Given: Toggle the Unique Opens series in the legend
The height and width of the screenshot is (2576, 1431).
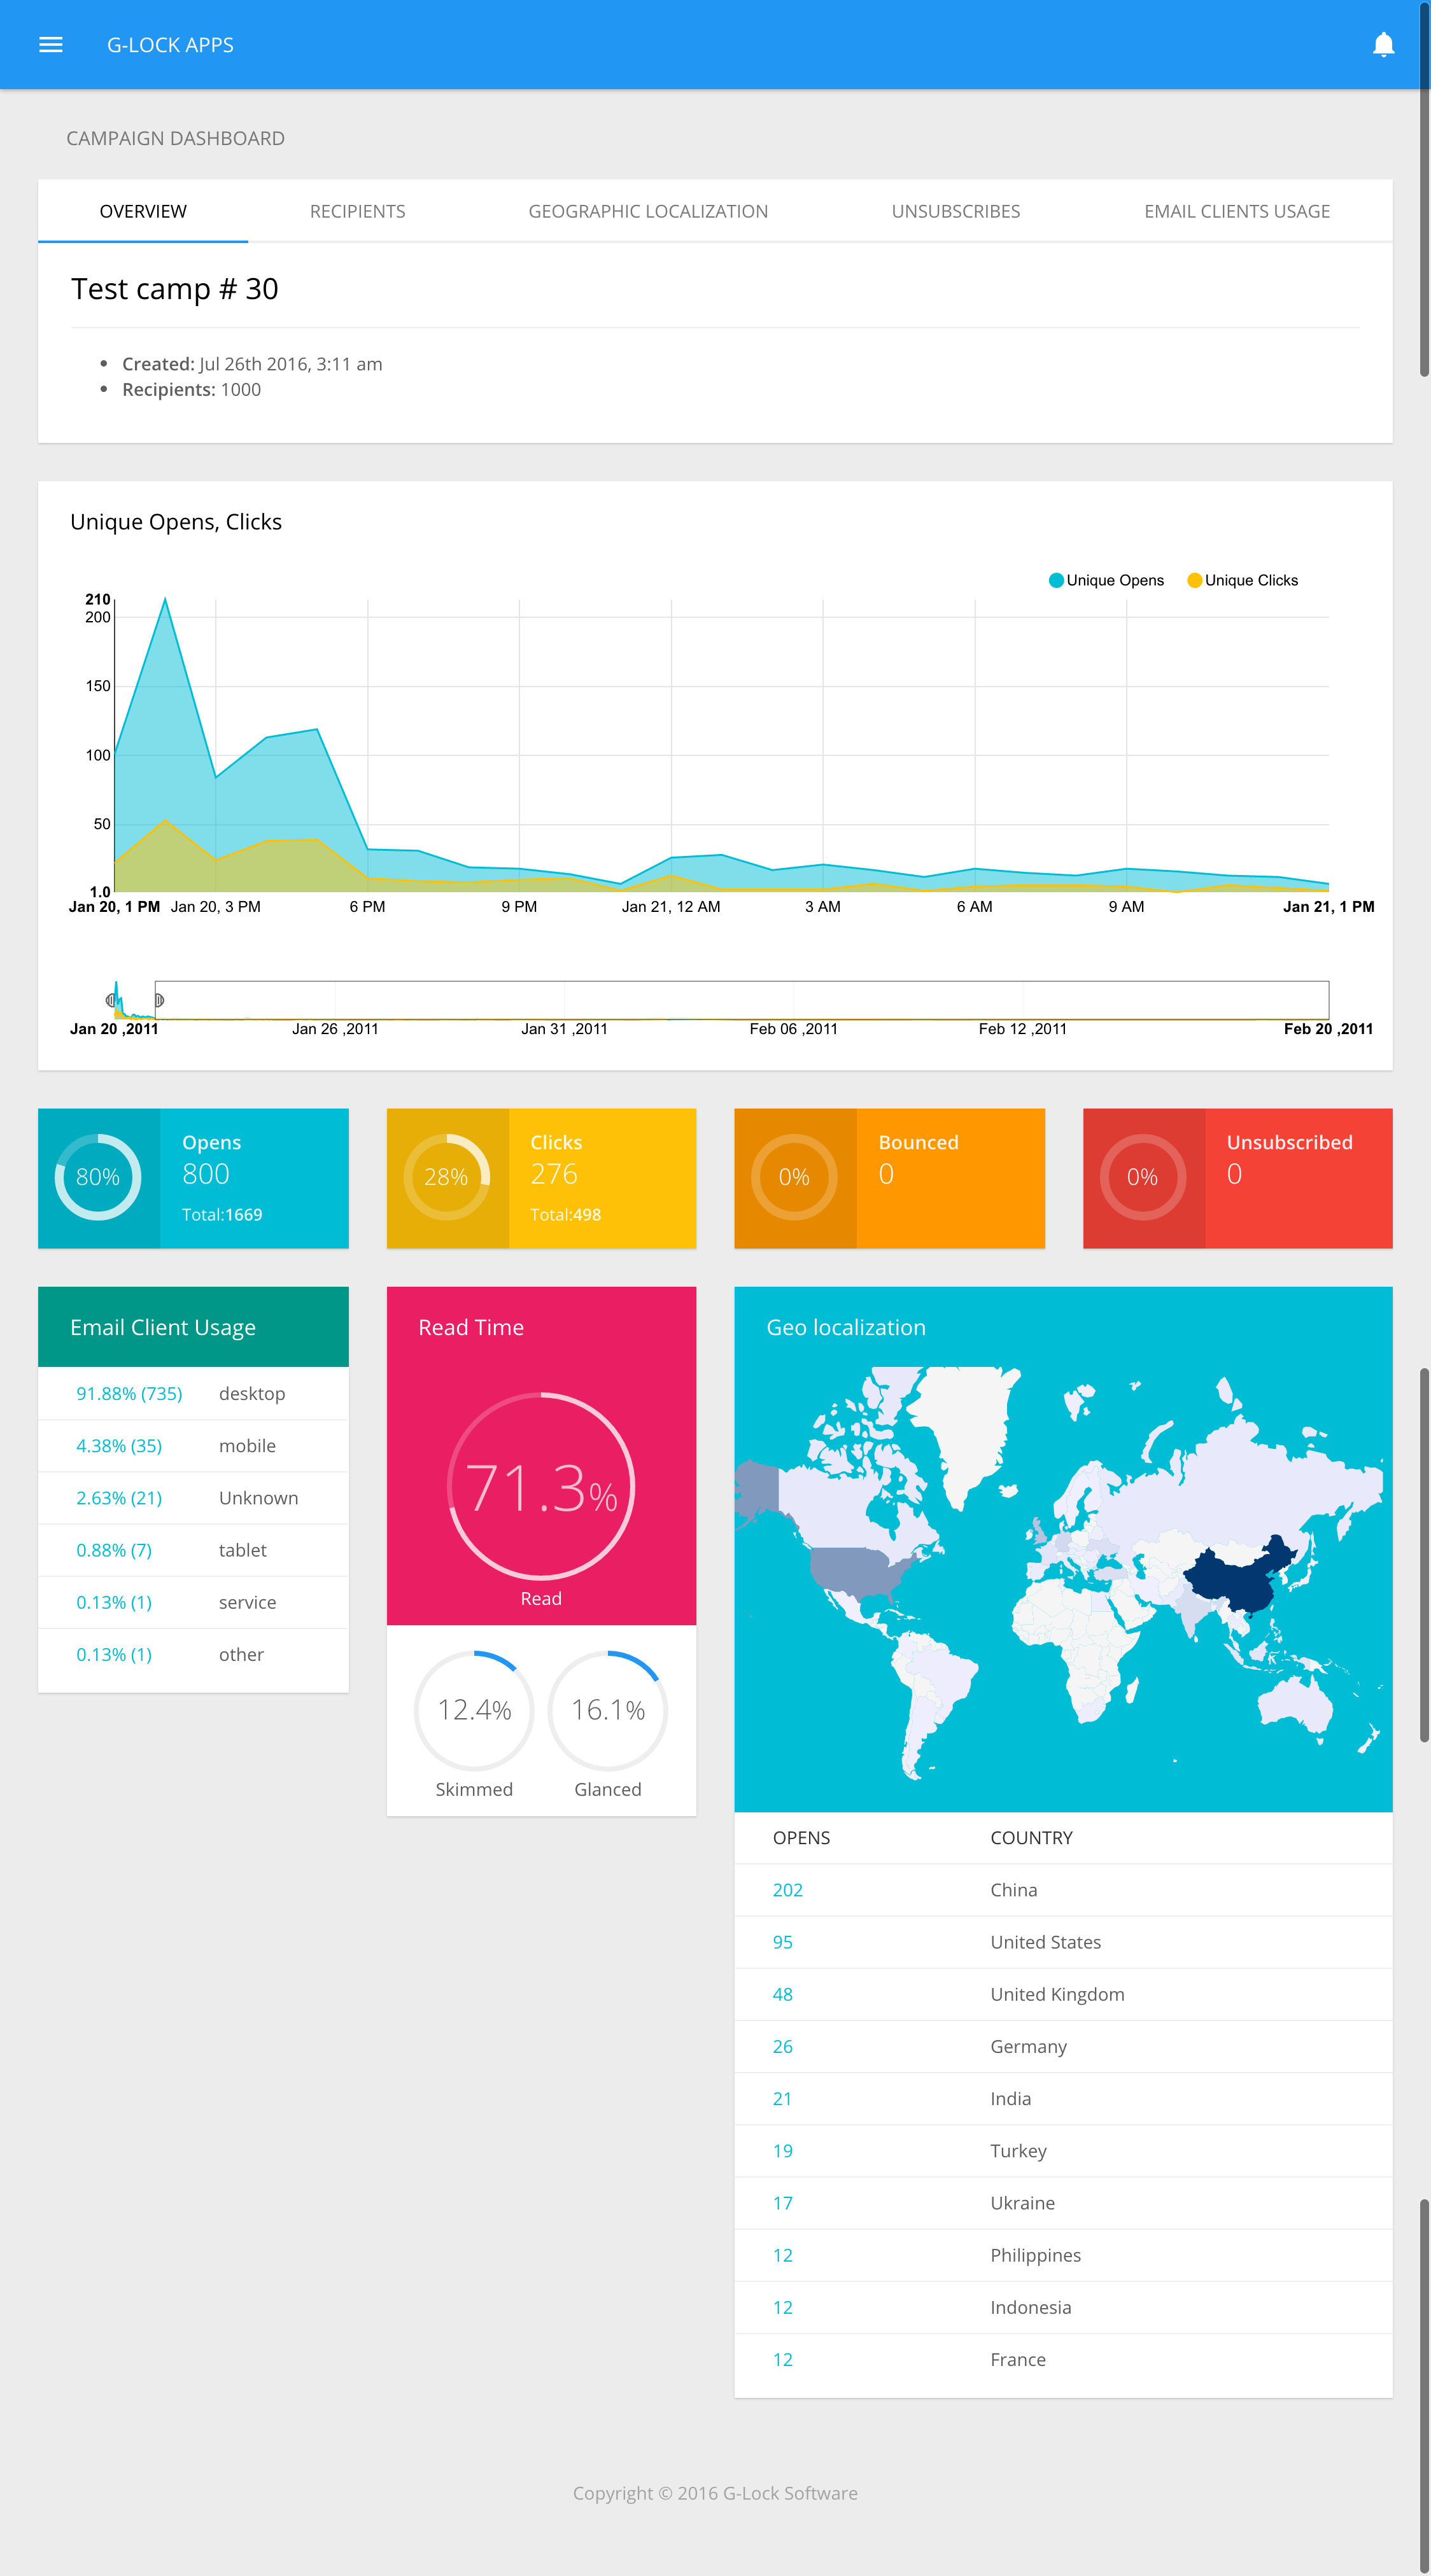Looking at the screenshot, I should point(1106,580).
